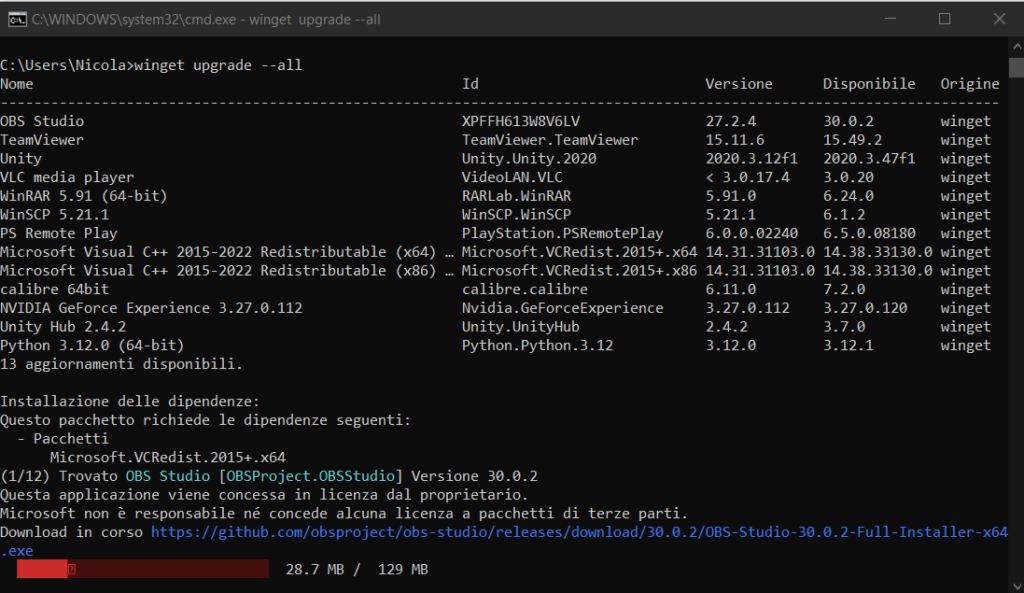Click the "Versione" column header
Screen dimensions: 1024x593
click(x=739, y=84)
